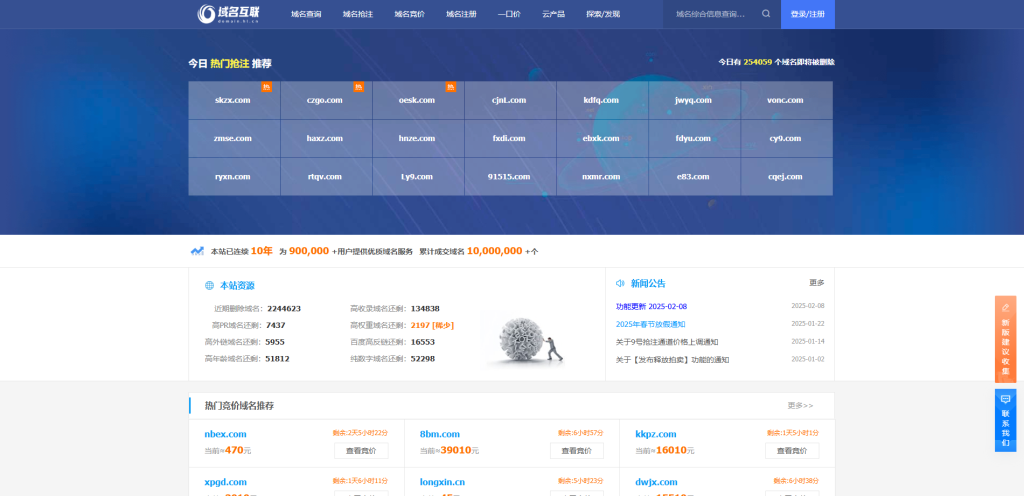The image size is (1024, 496).
Task: Select the rtqv.com domain cell
Action: (x=327, y=176)
